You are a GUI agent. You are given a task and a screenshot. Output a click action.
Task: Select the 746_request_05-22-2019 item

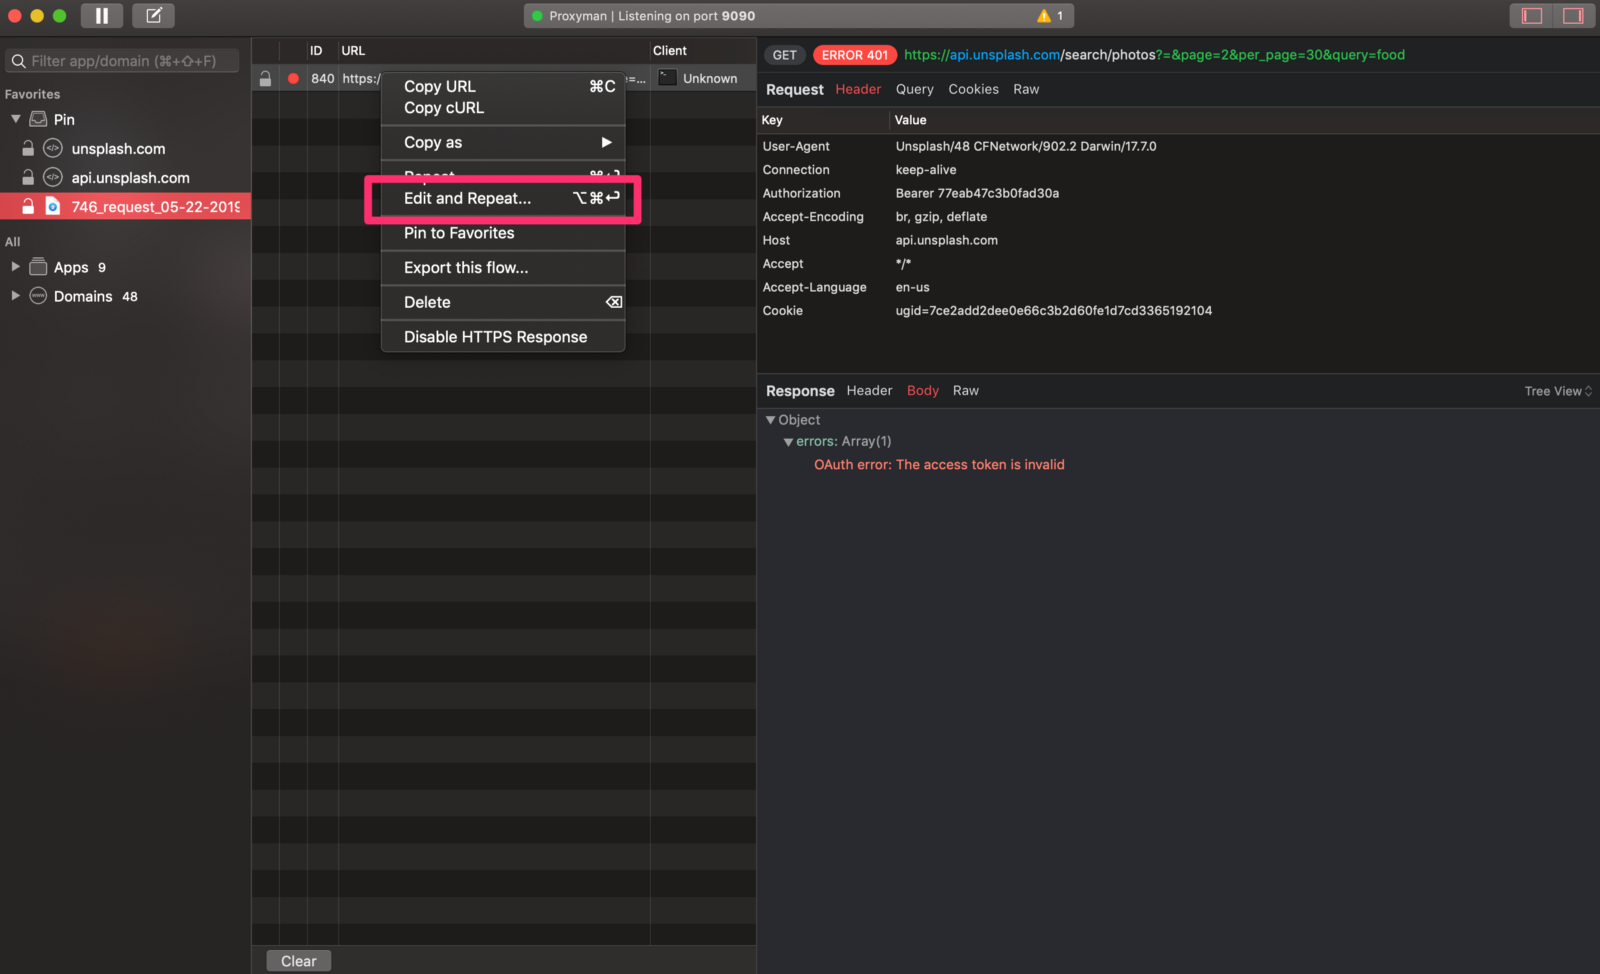click(x=125, y=206)
